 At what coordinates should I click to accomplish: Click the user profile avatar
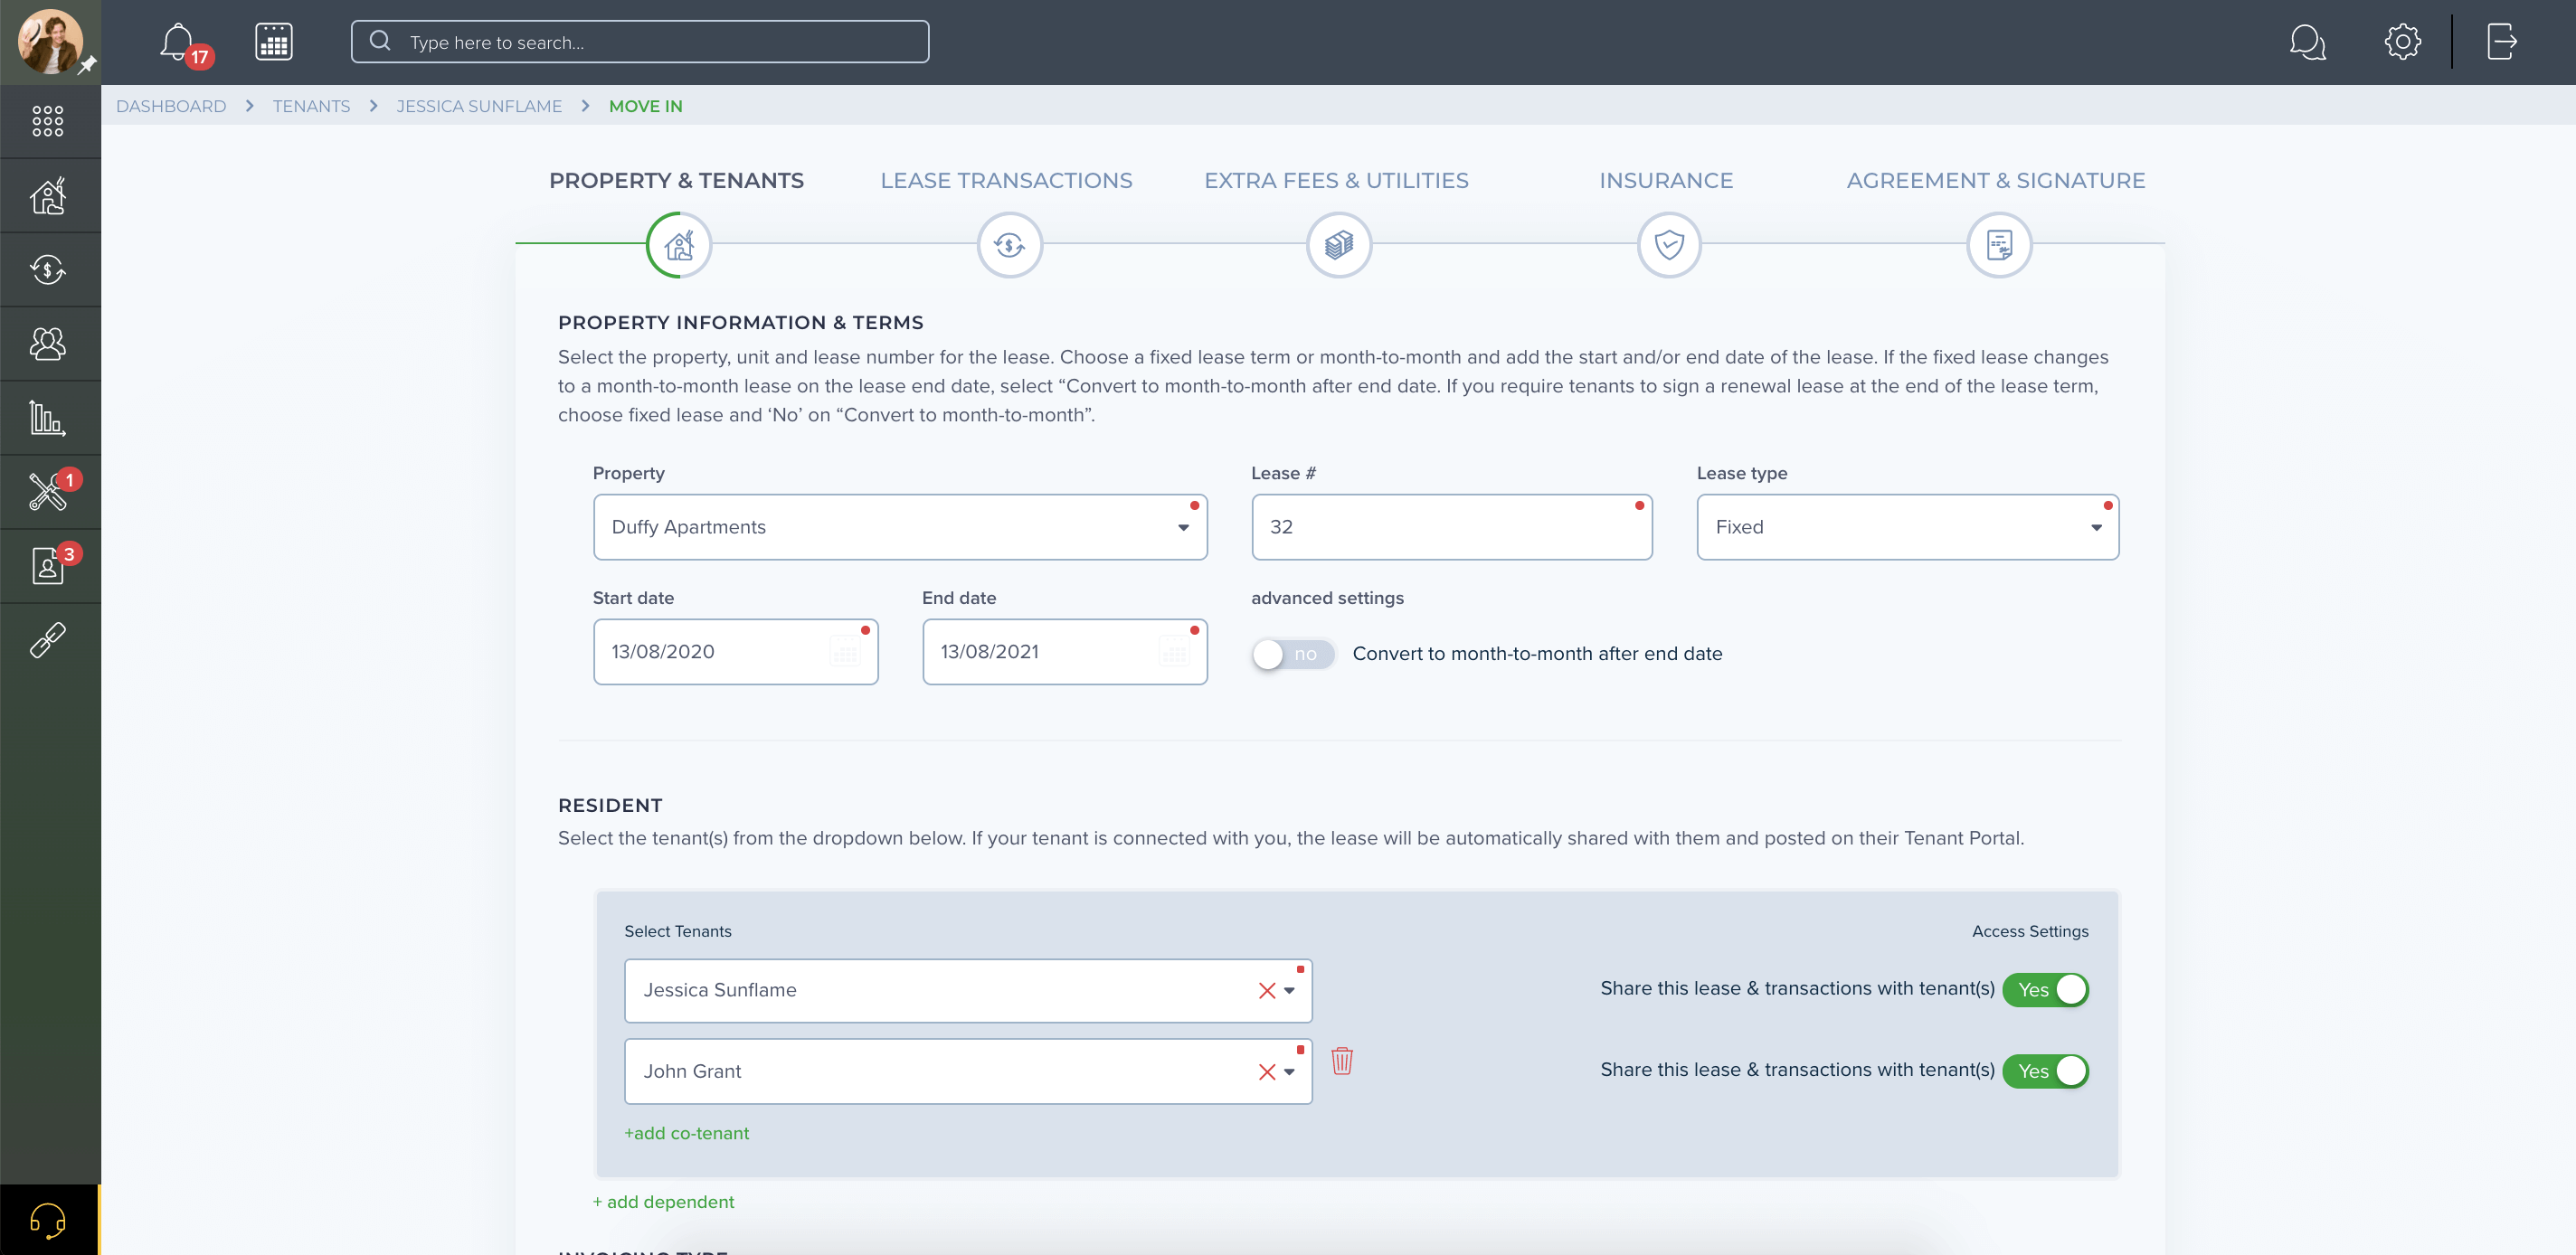(50, 41)
